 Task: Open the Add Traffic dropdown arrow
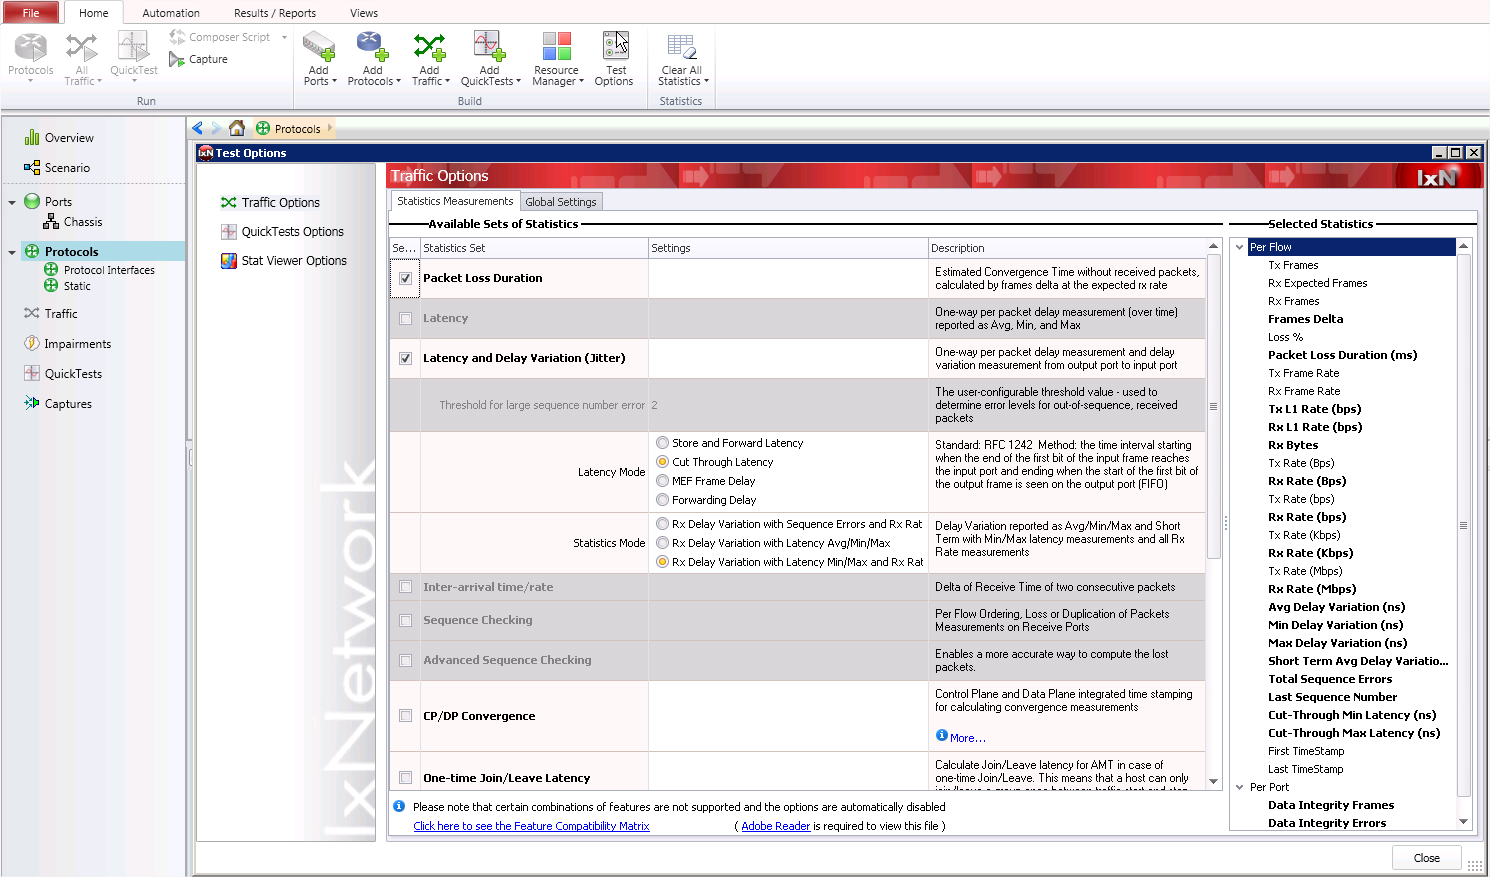(x=447, y=82)
